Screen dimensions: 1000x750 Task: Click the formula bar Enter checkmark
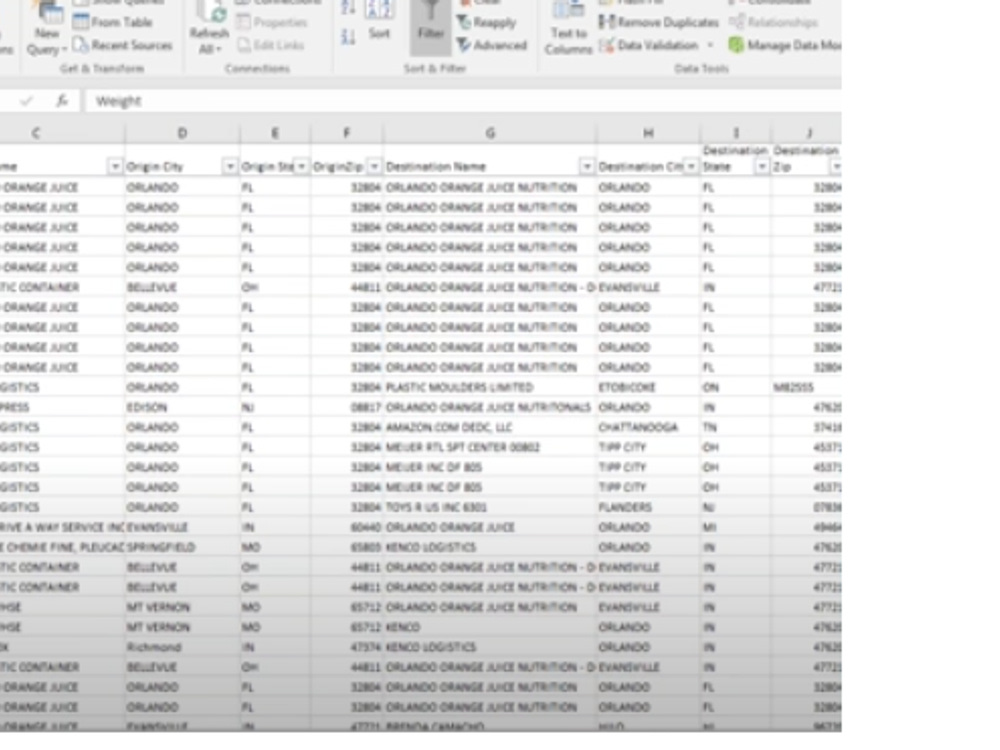(x=26, y=101)
